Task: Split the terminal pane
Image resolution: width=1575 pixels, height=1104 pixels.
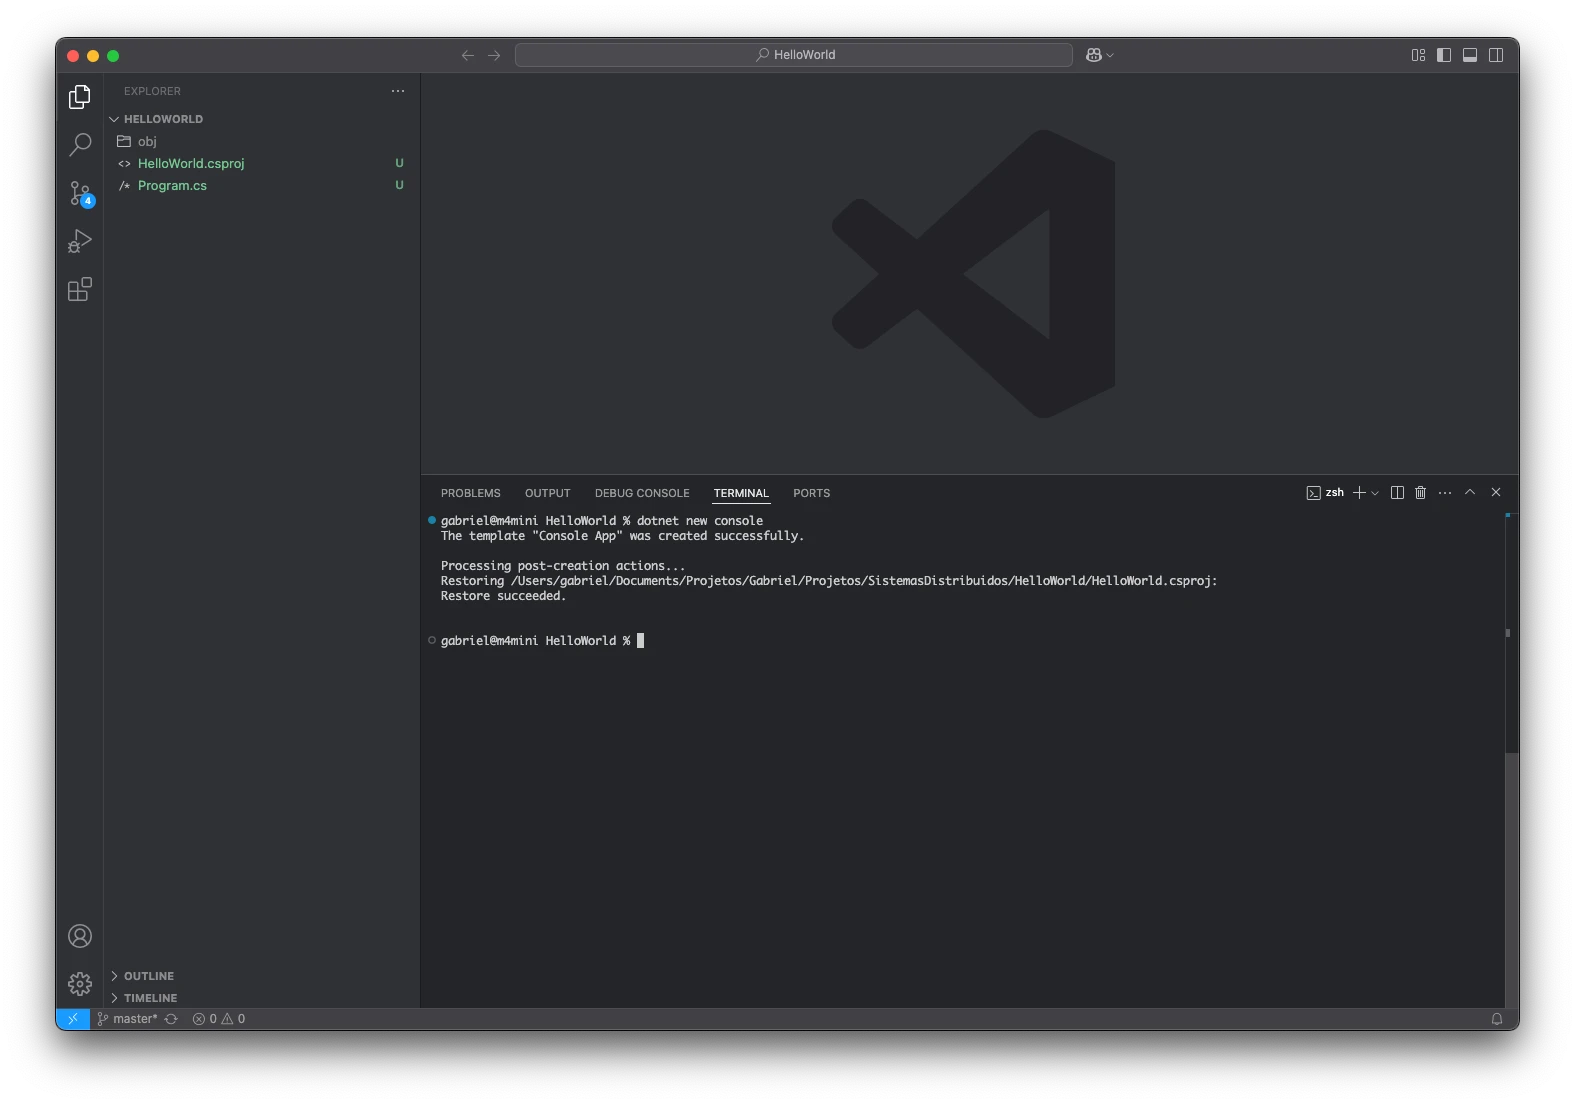Action: (x=1397, y=493)
